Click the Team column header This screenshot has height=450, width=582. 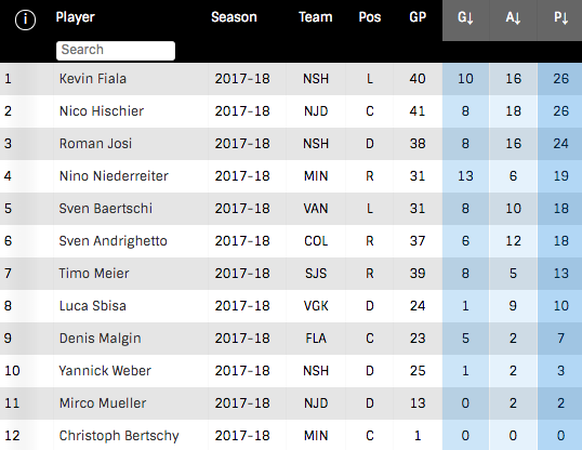tap(315, 17)
